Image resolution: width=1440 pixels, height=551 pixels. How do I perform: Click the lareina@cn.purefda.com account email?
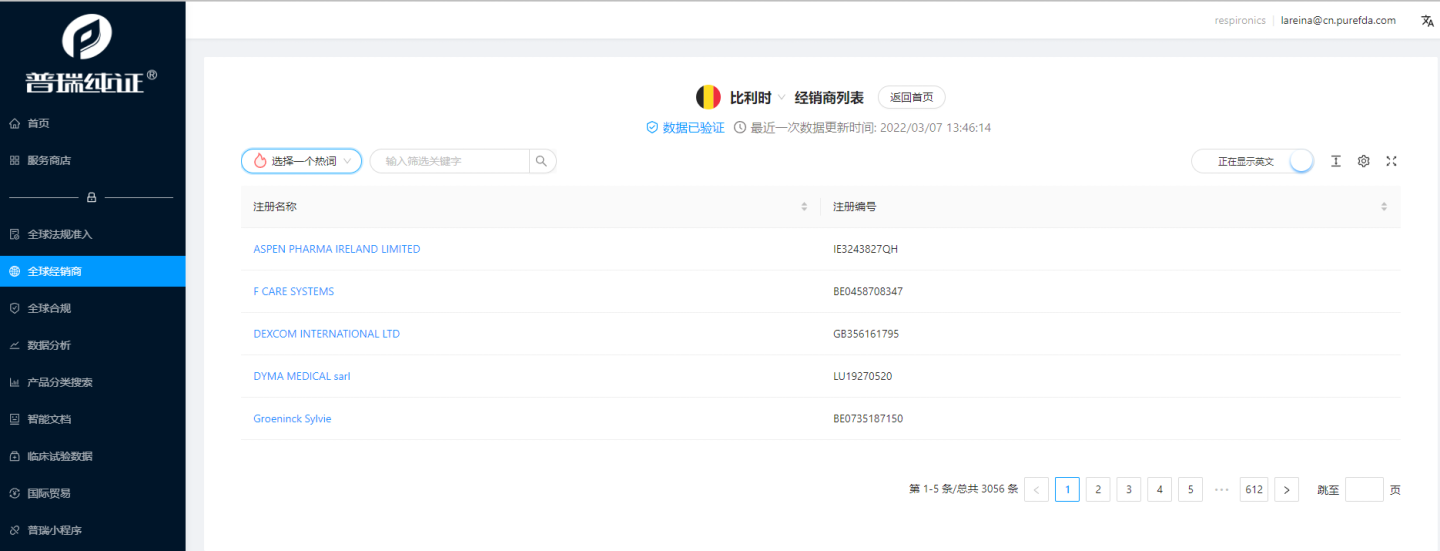1338,20
